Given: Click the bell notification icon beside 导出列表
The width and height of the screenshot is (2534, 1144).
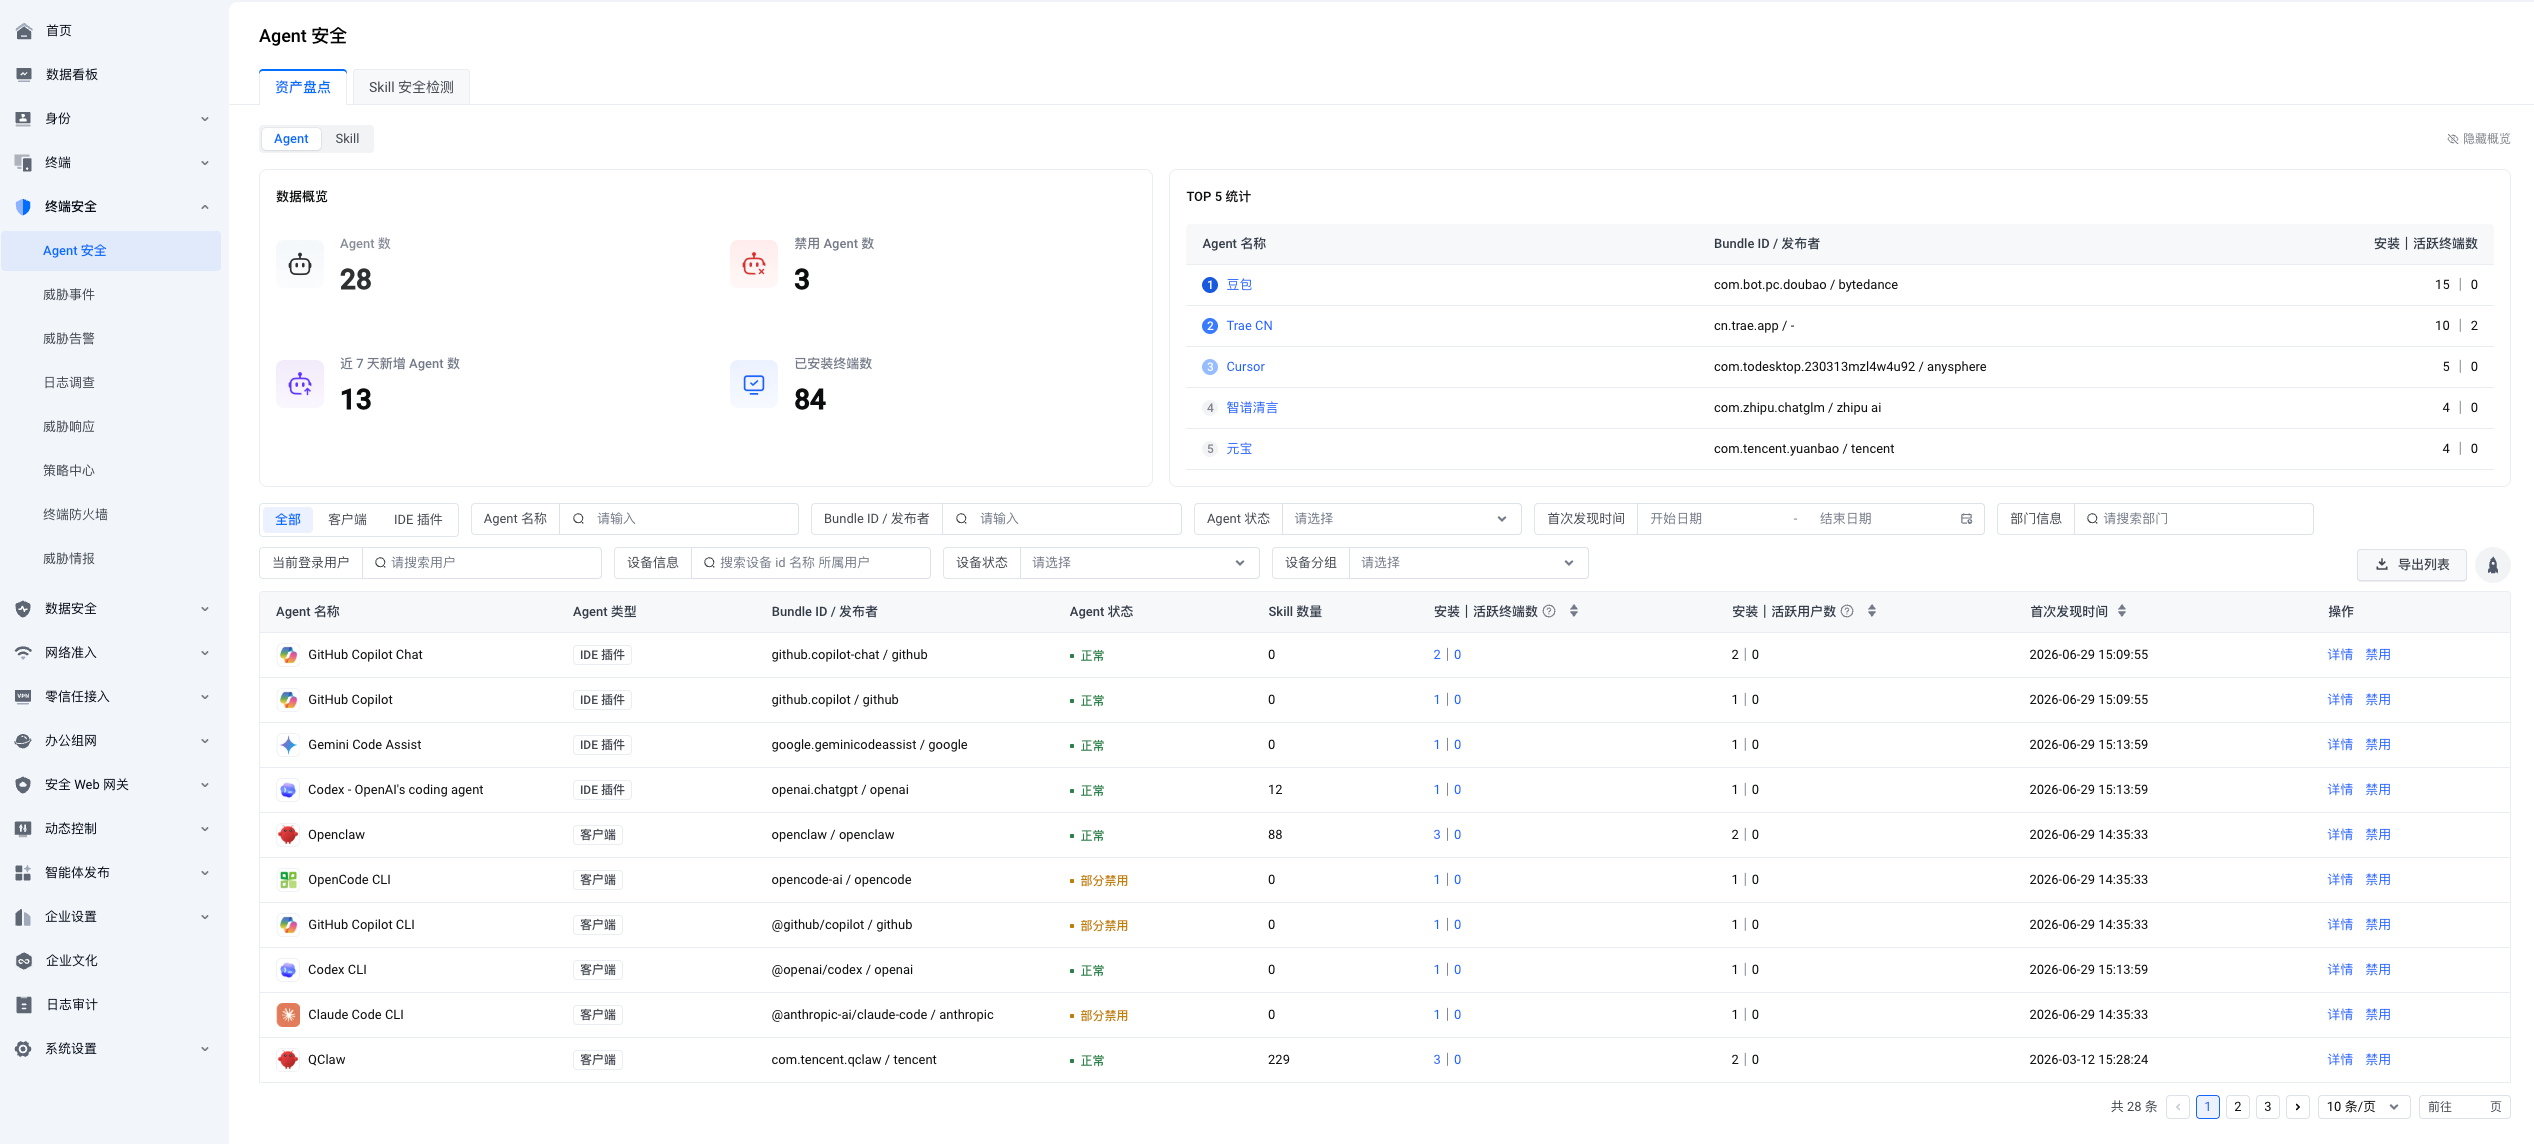Looking at the screenshot, I should tap(2493, 565).
